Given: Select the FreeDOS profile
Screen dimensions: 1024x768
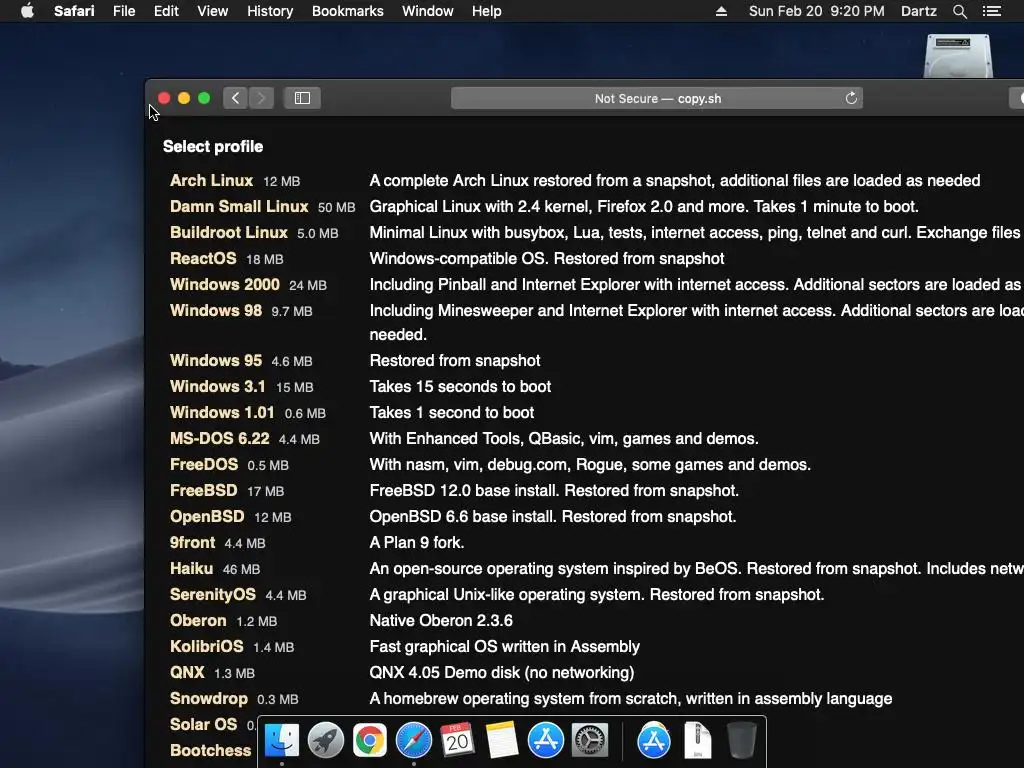Looking at the screenshot, I should 204,464.
